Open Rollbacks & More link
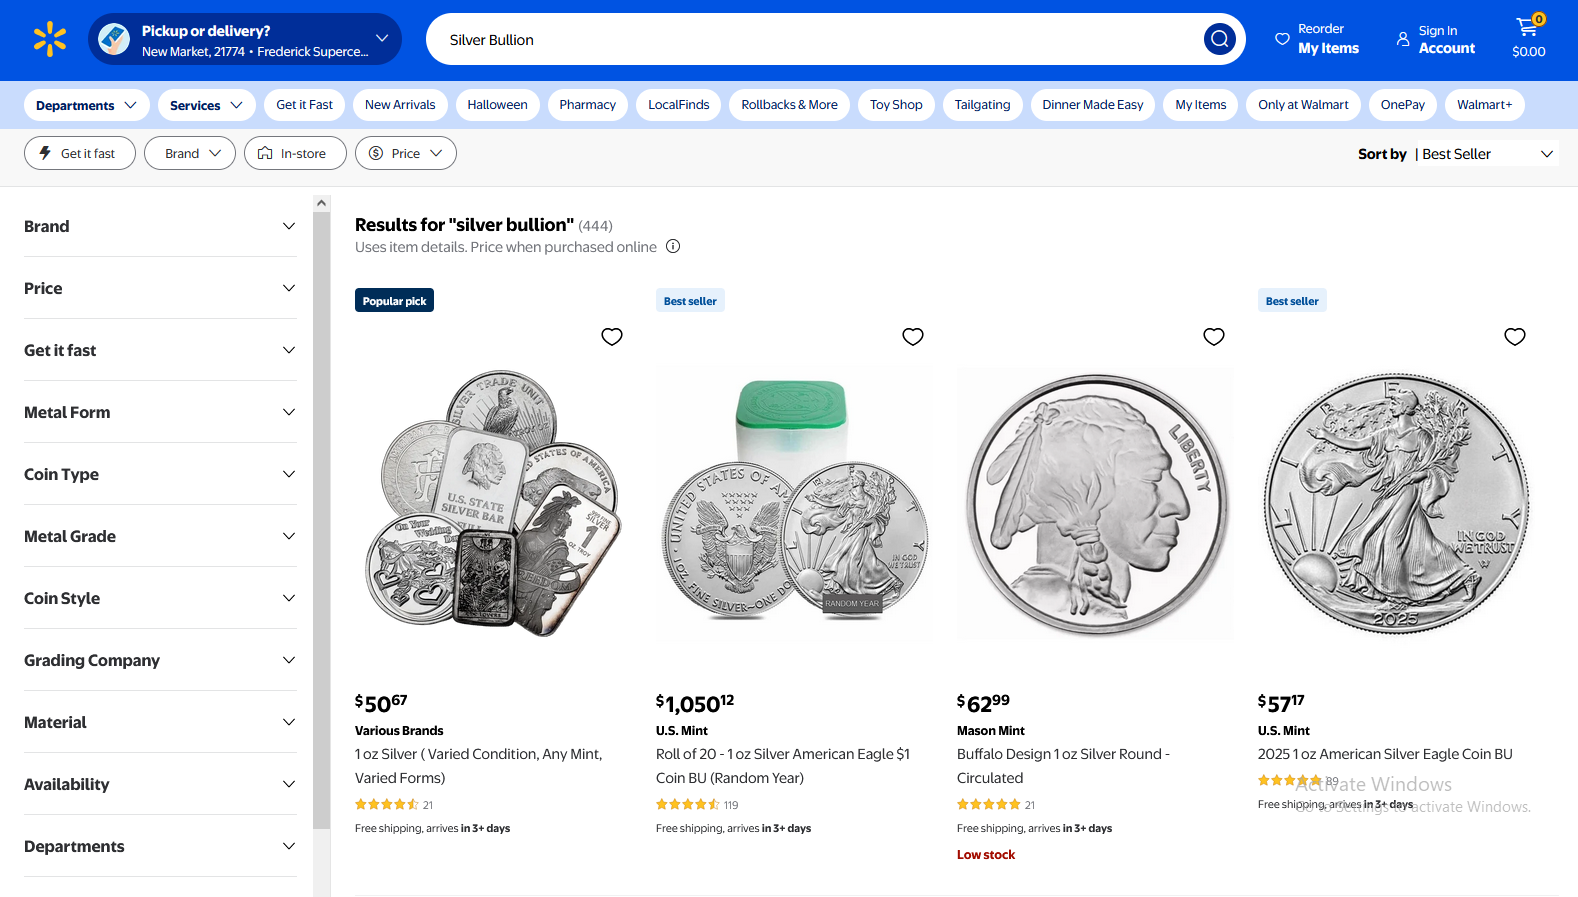Screen dimensions: 1578x897 click(x=789, y=104)
